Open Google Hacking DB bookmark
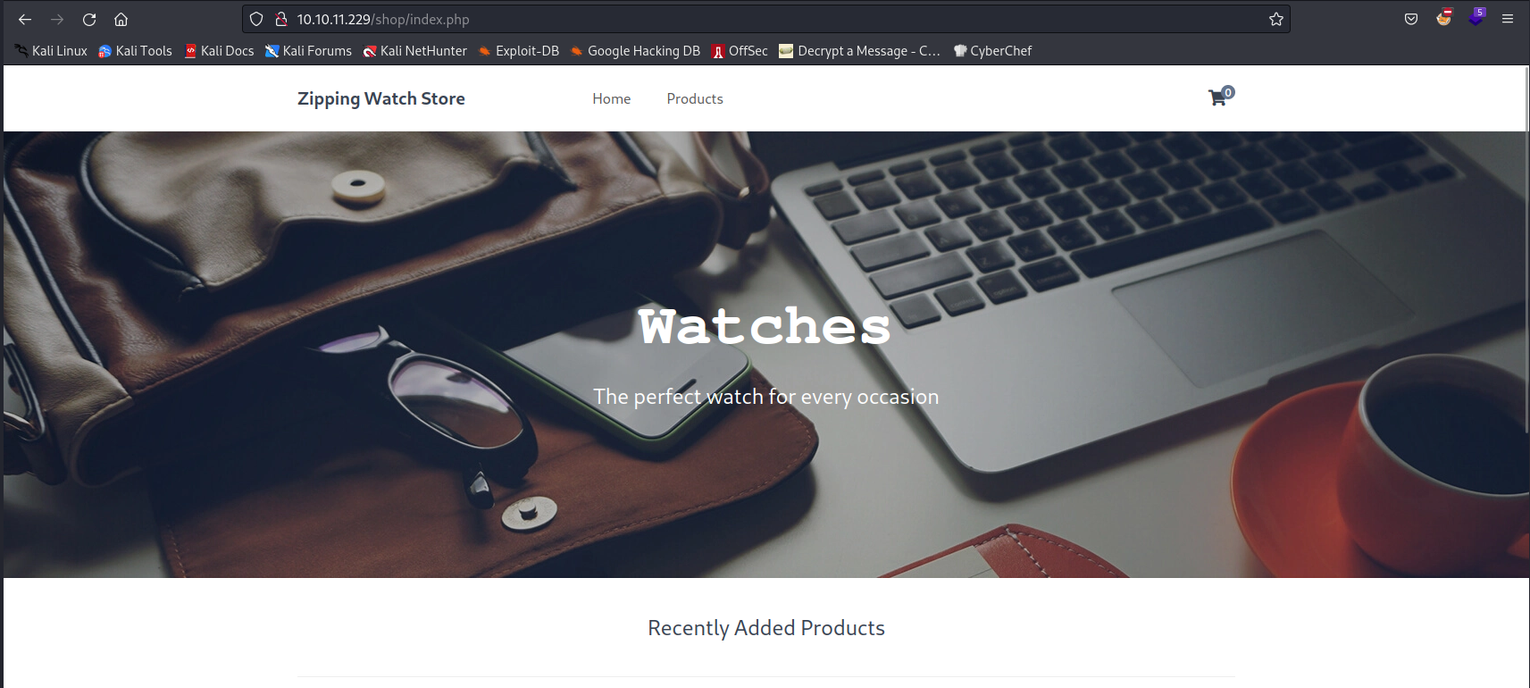The height and width of the screenshot is (688, 1530). [635, 50]
